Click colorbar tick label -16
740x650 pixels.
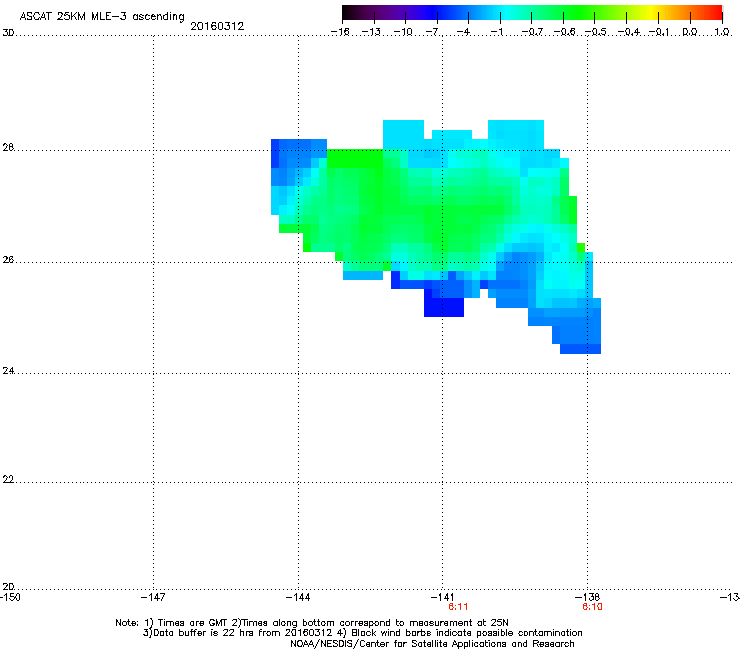(x=340, y=32)
